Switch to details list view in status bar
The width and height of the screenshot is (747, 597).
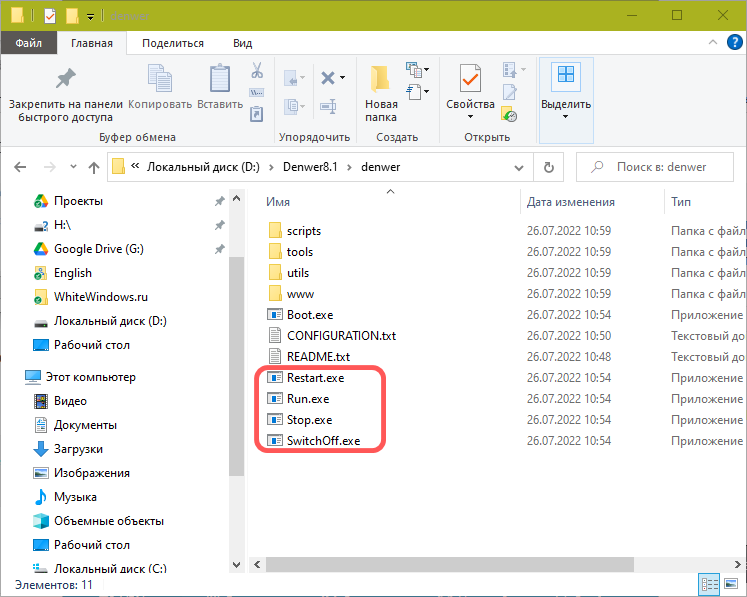tap(709, 584)
